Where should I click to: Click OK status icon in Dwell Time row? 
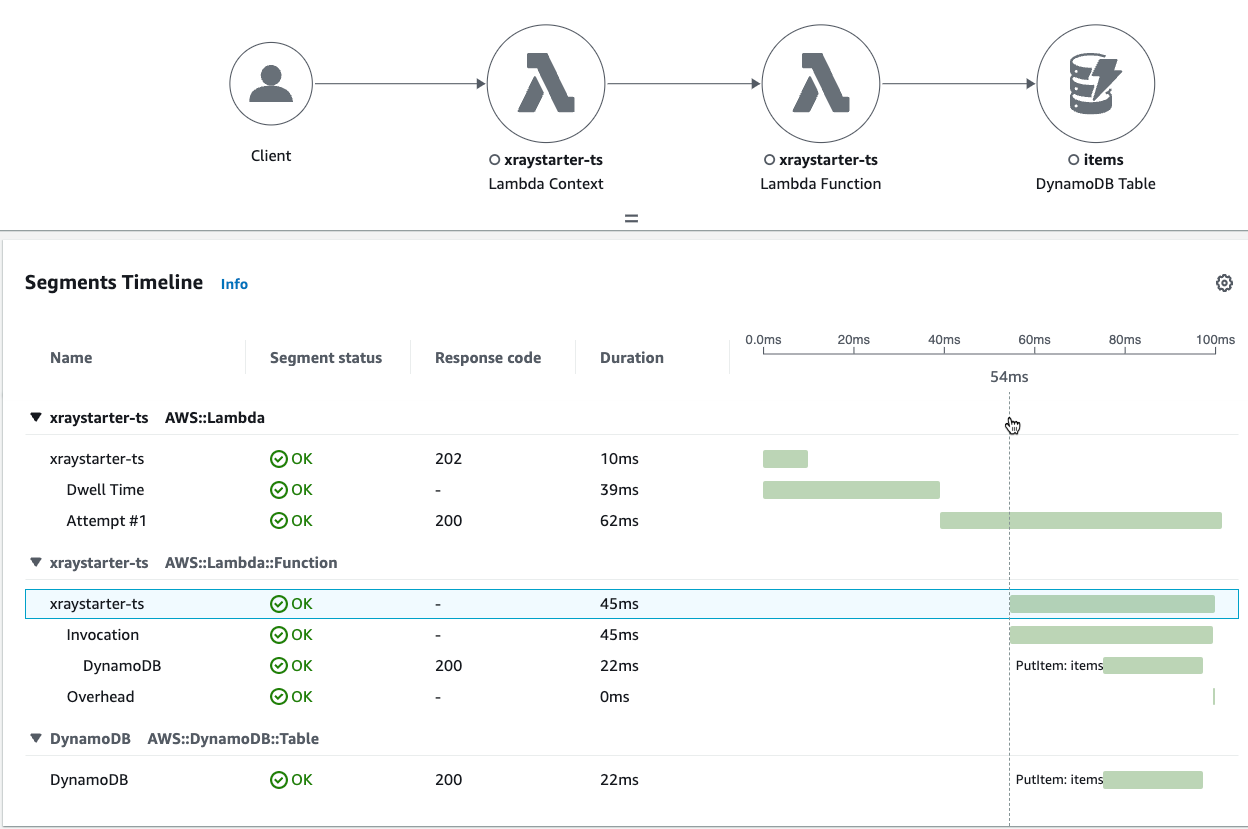pos(279,490)
